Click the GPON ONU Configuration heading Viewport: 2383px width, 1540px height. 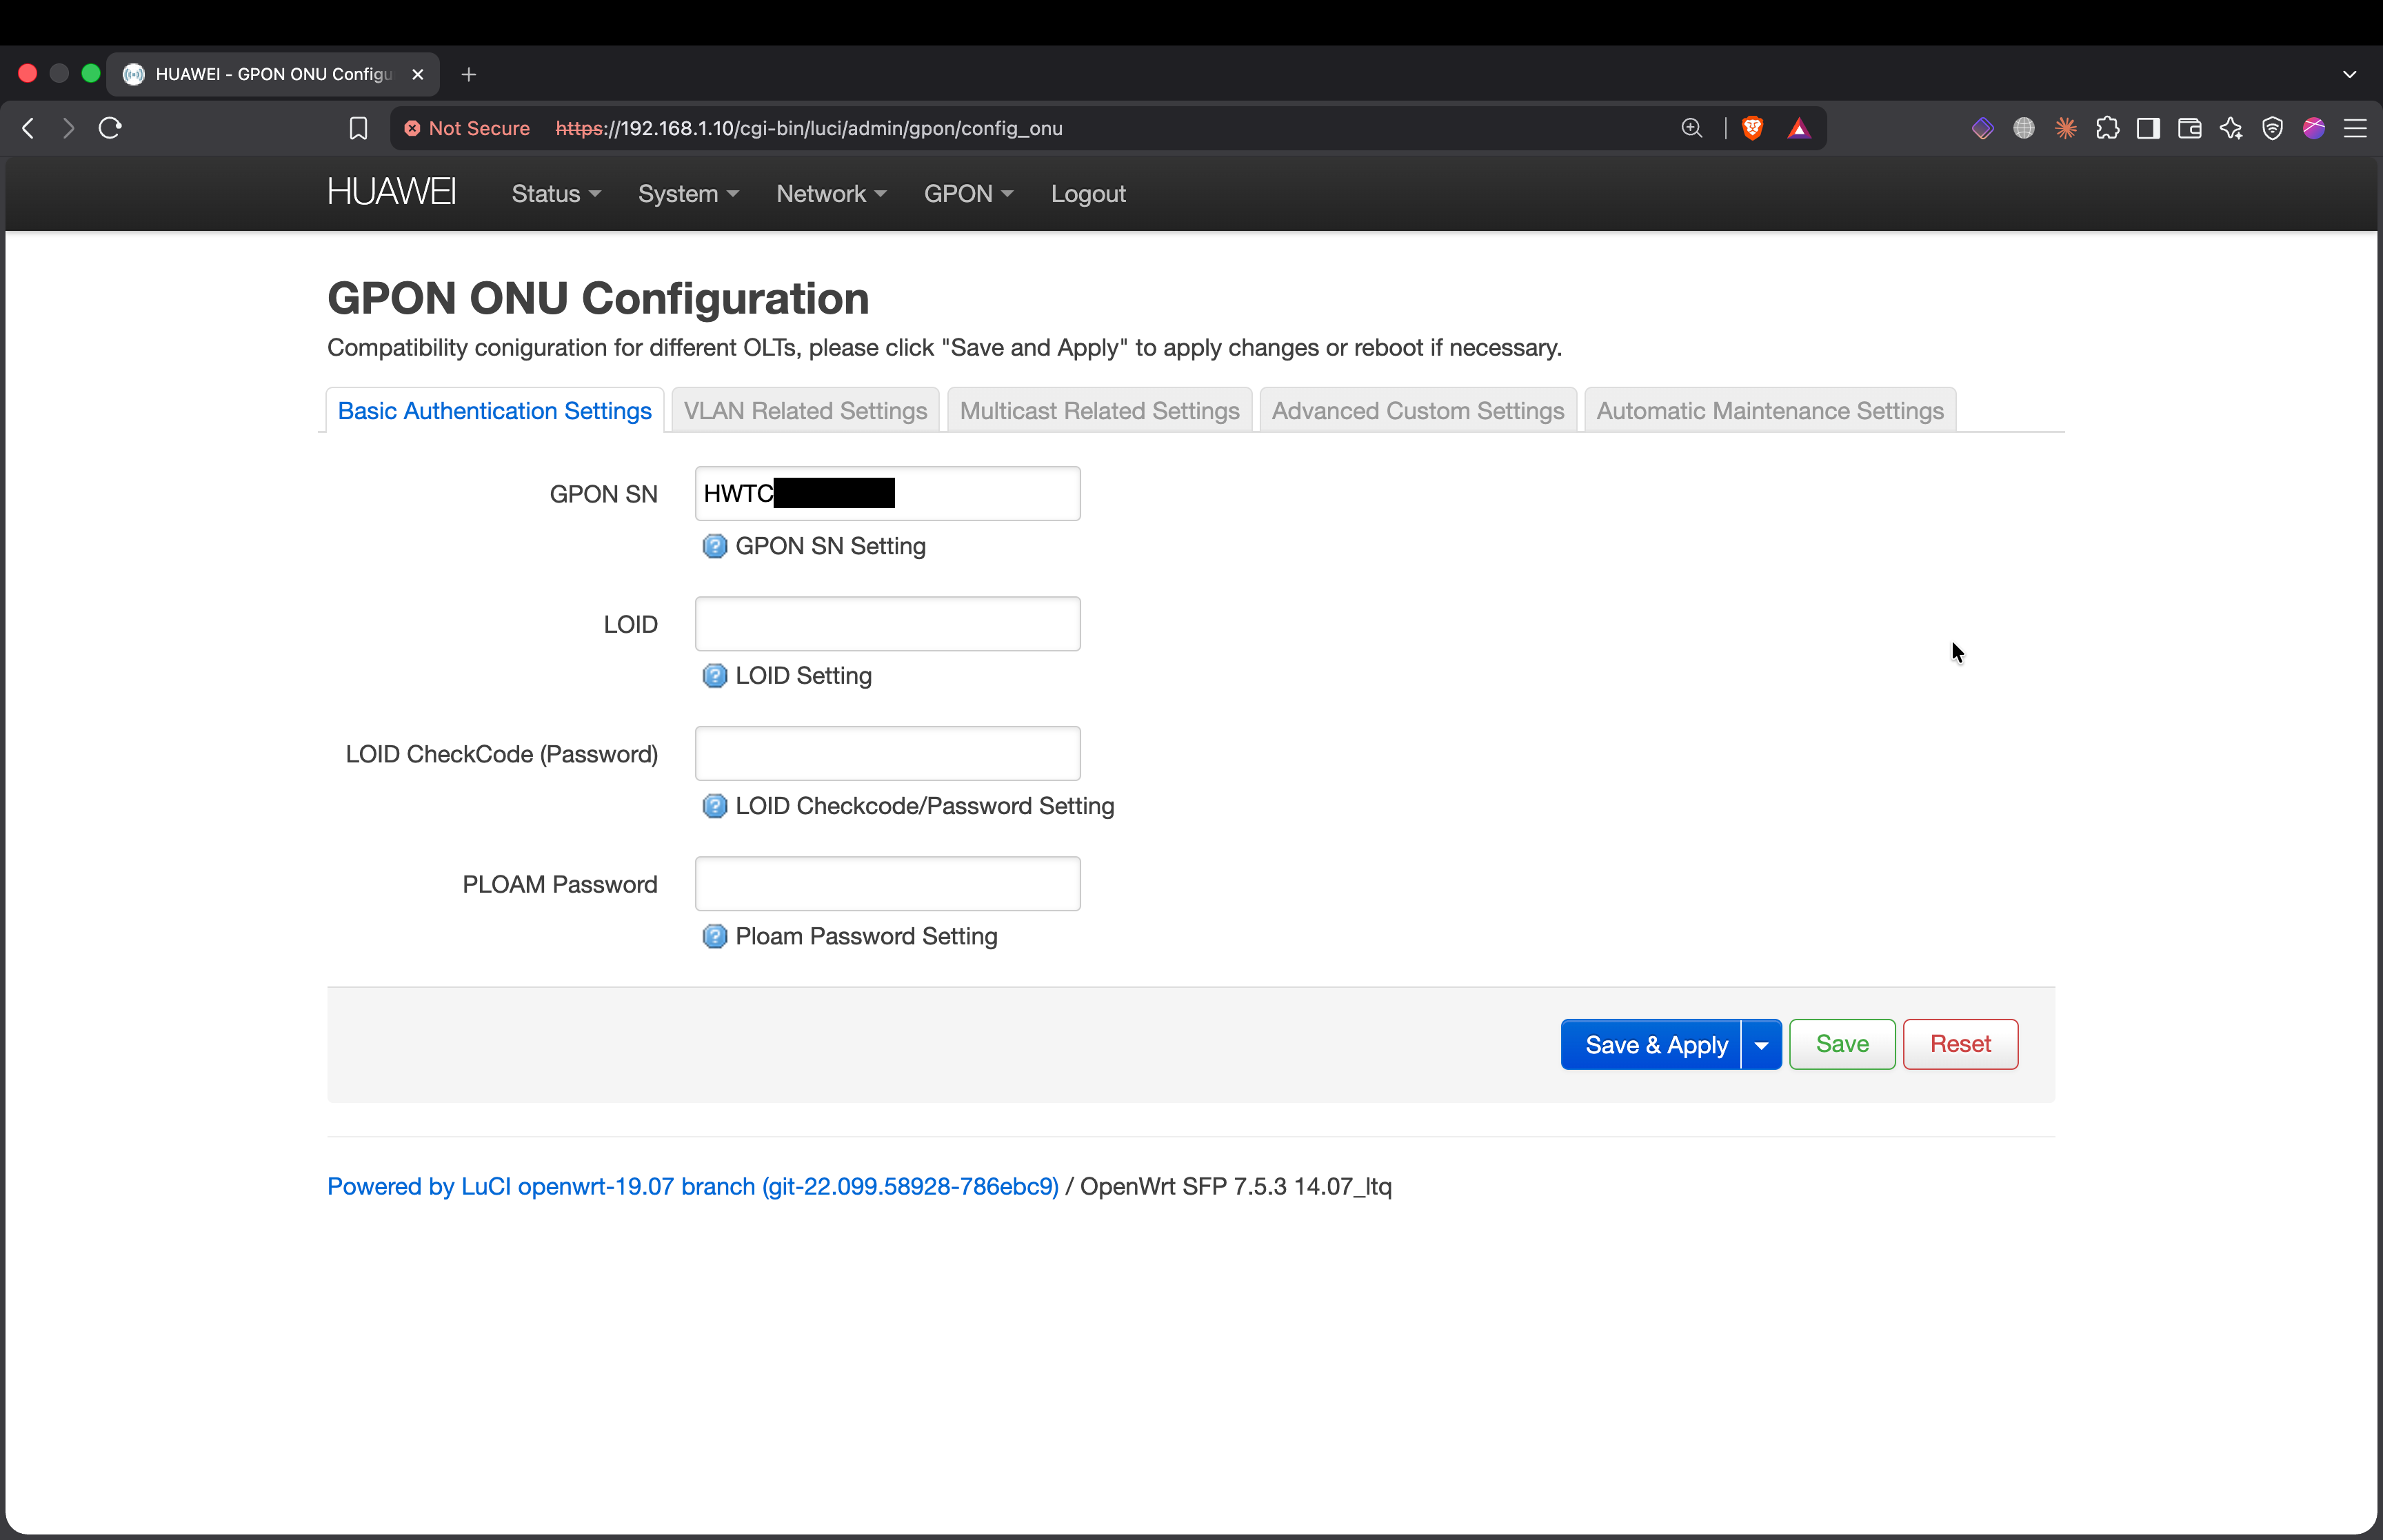point(598,299)
